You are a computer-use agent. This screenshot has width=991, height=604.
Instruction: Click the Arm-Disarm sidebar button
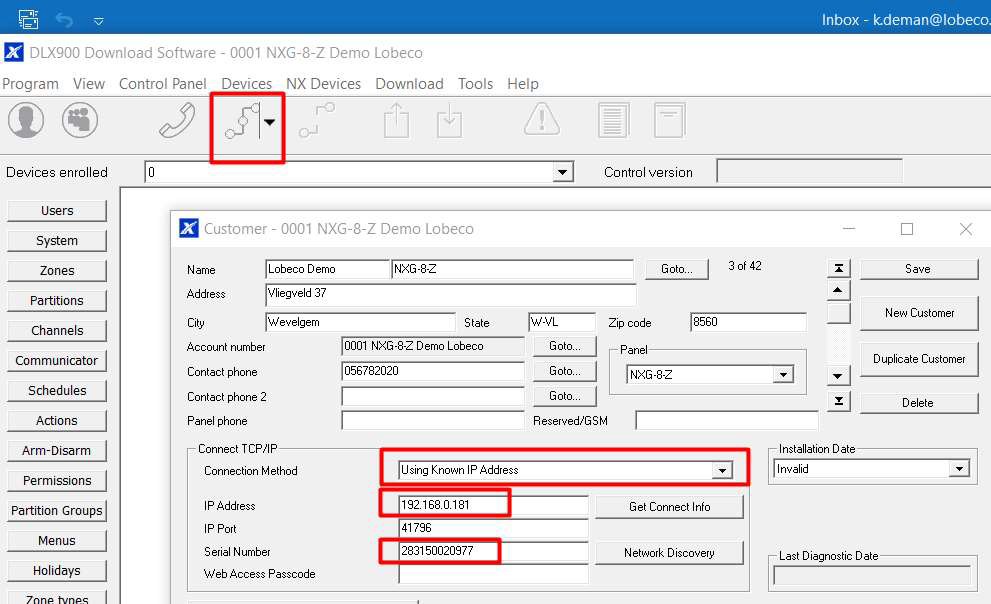[x=57, y=450]
